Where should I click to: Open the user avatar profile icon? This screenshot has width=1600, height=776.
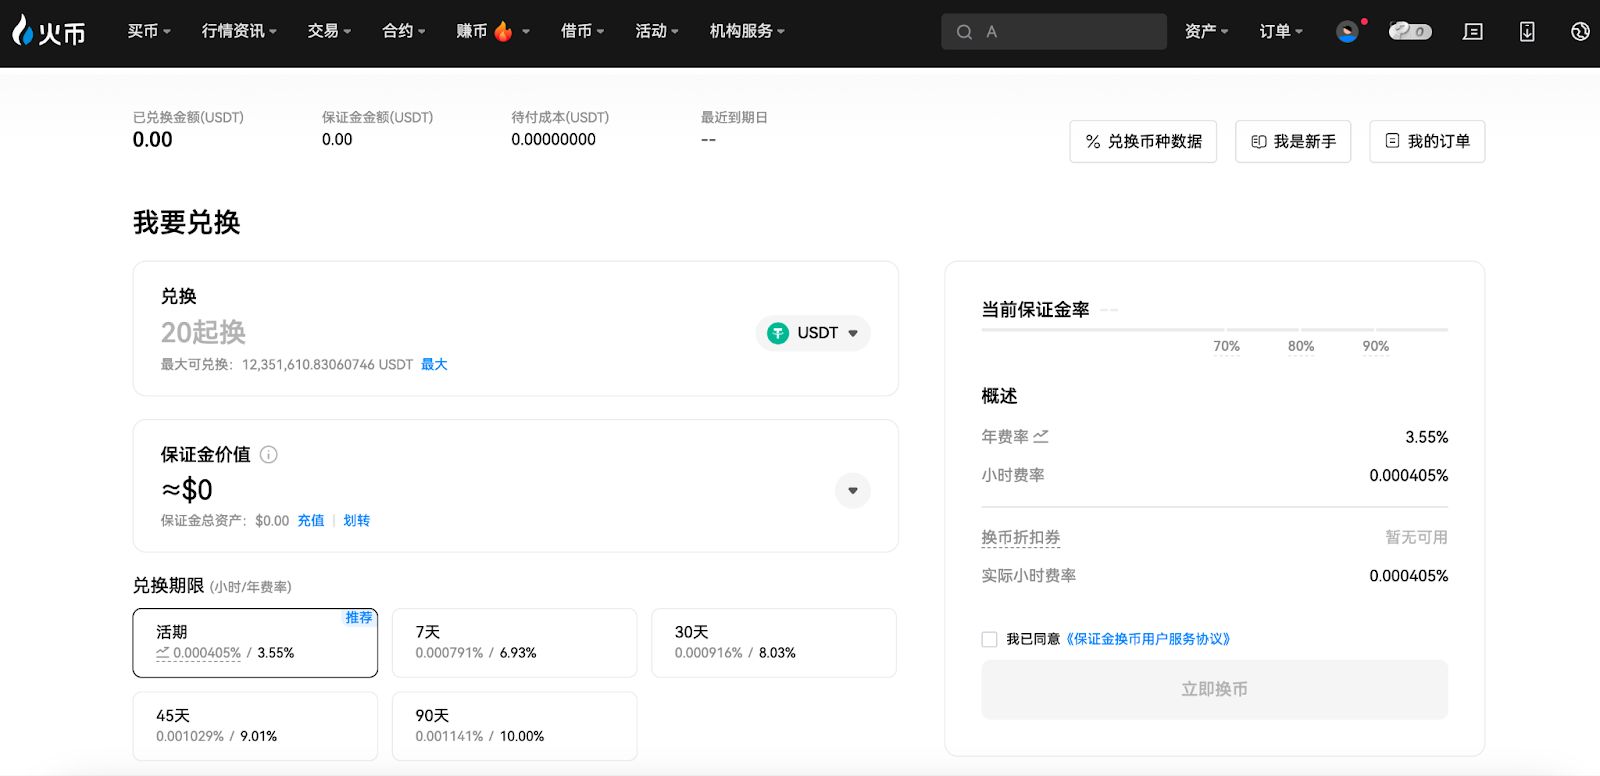tap(1347, 32)
